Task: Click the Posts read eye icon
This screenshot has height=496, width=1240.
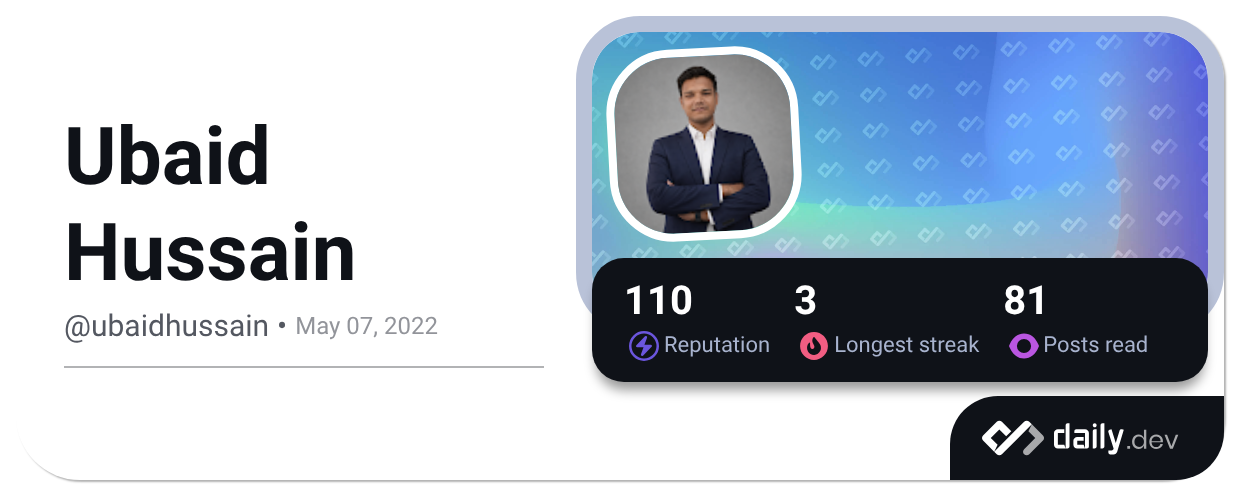Action: coord(1023,346)
